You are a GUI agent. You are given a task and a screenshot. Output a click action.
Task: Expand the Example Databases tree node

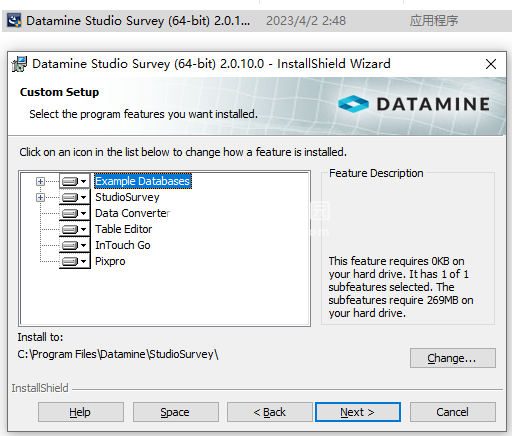tap(40, 181)
